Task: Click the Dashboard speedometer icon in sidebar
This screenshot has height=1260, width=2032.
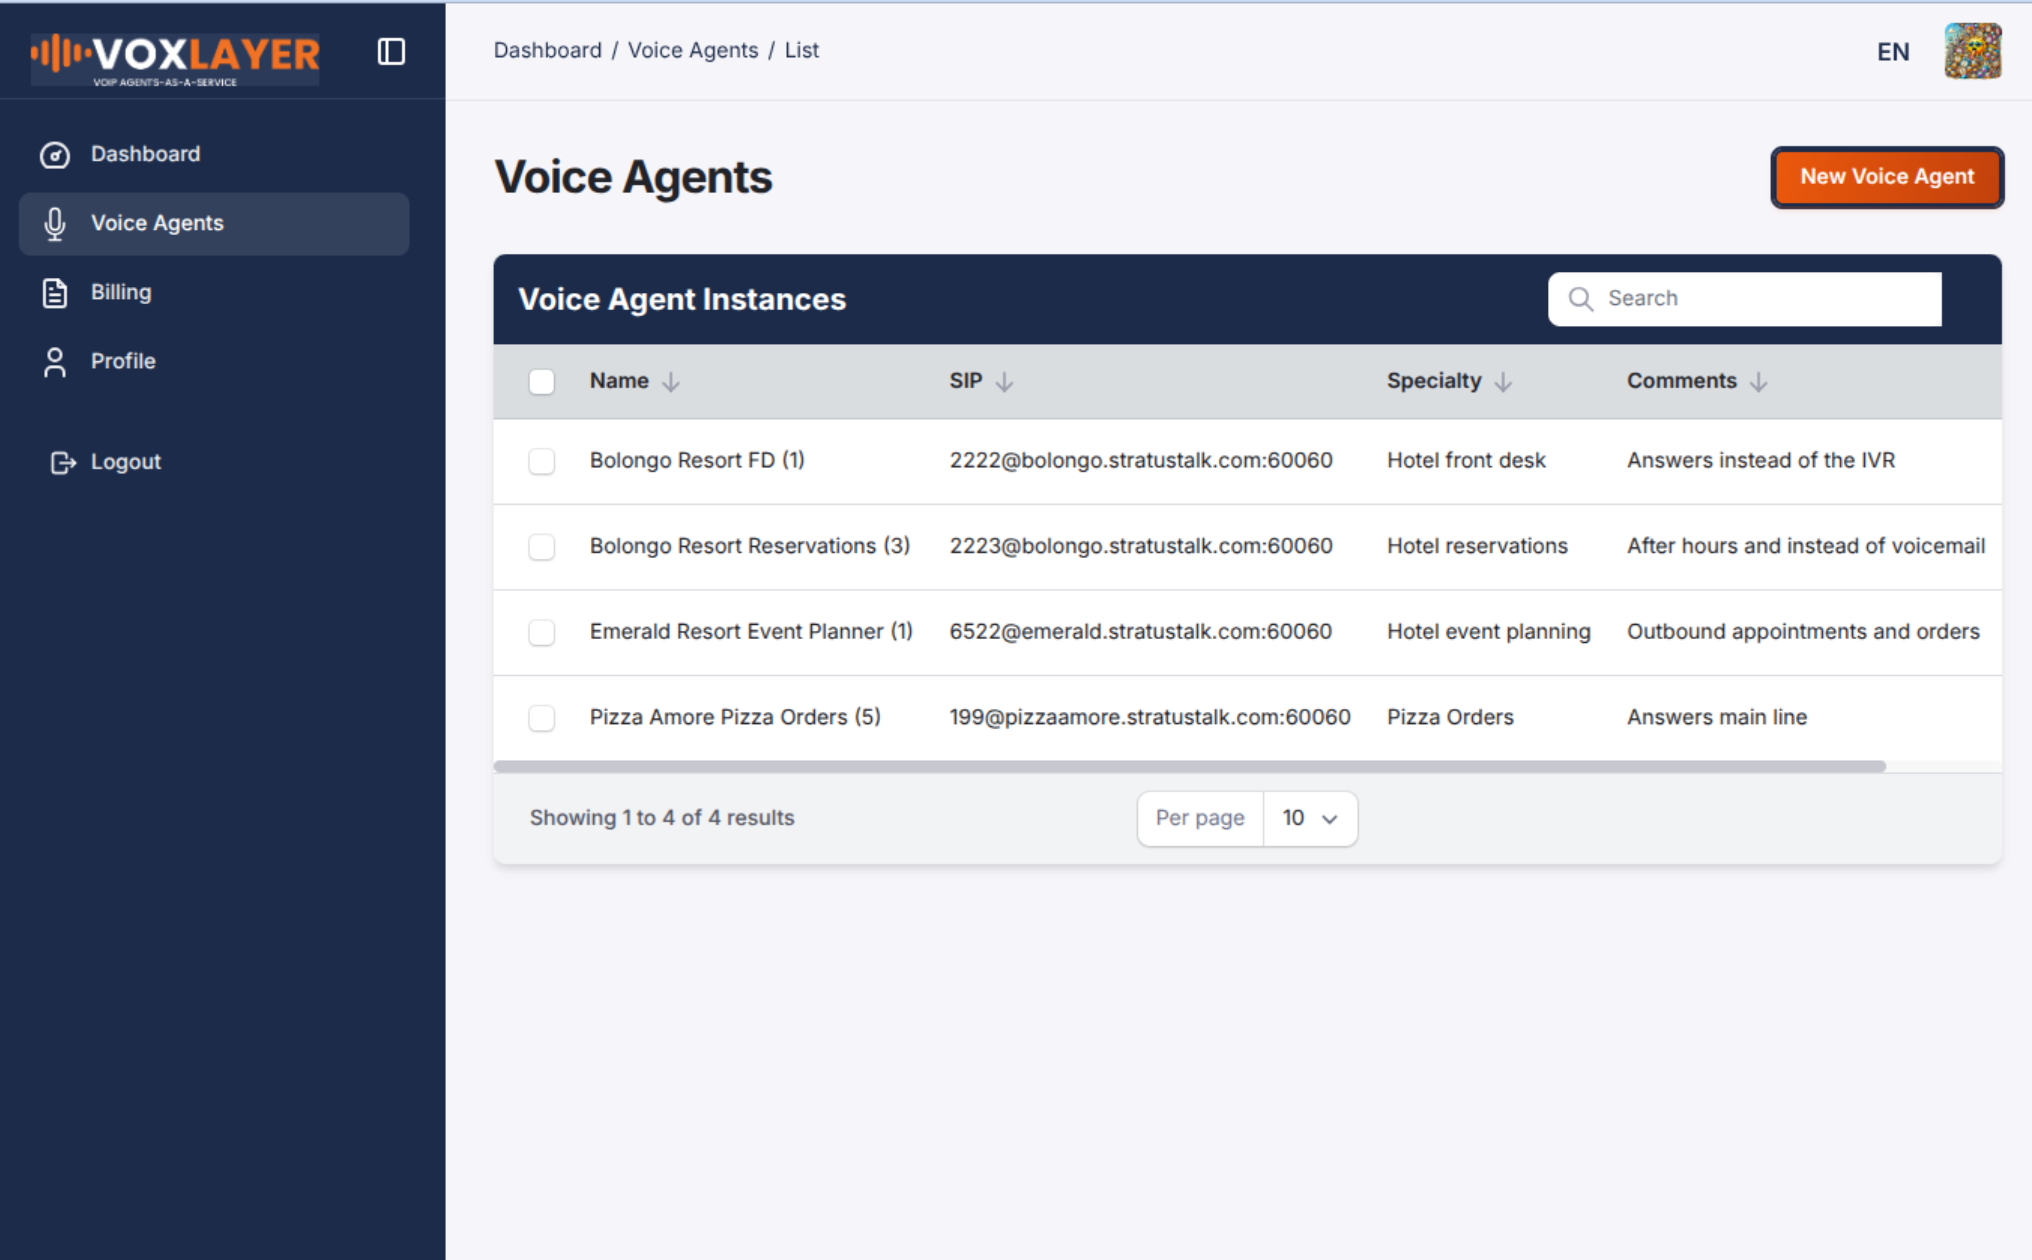Action: pyautogui.click(x=54, y=154)
